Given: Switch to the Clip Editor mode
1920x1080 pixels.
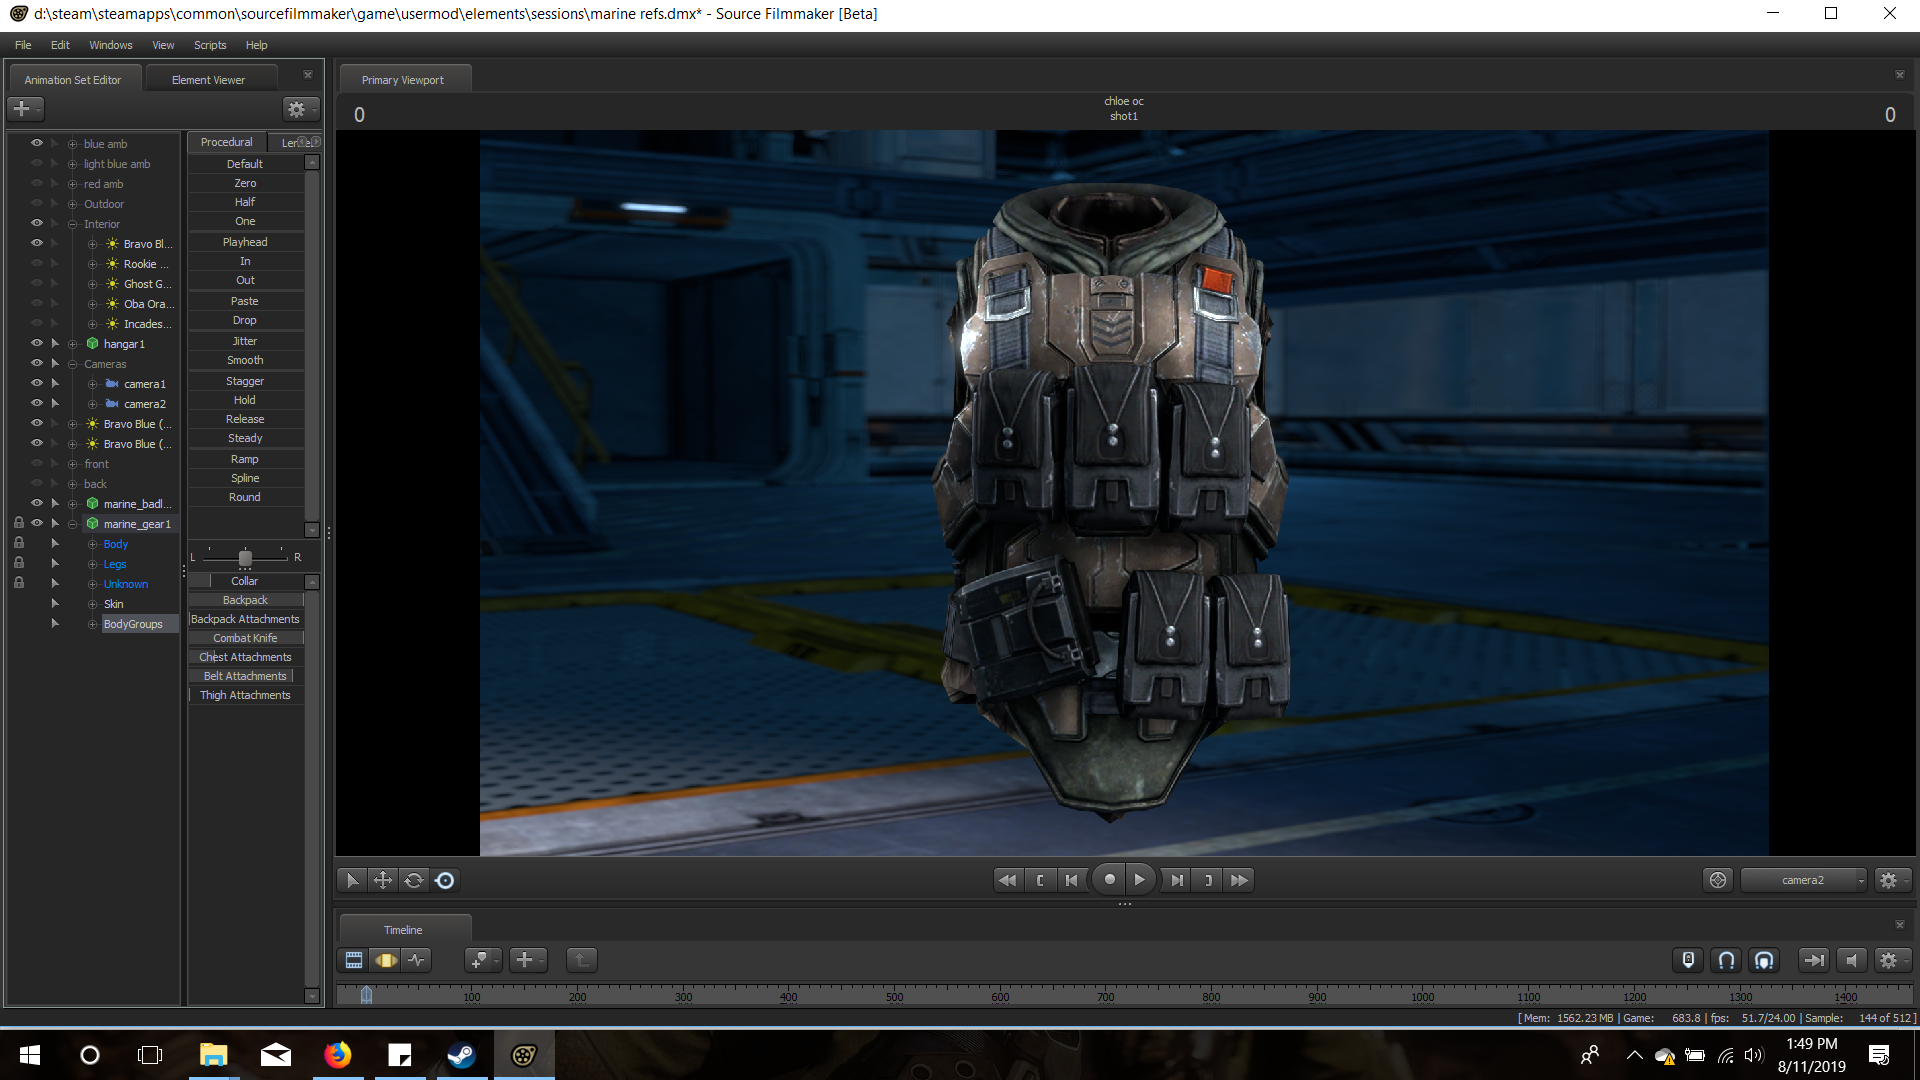Looking at the screenshot, I should [x=354, y=960].
